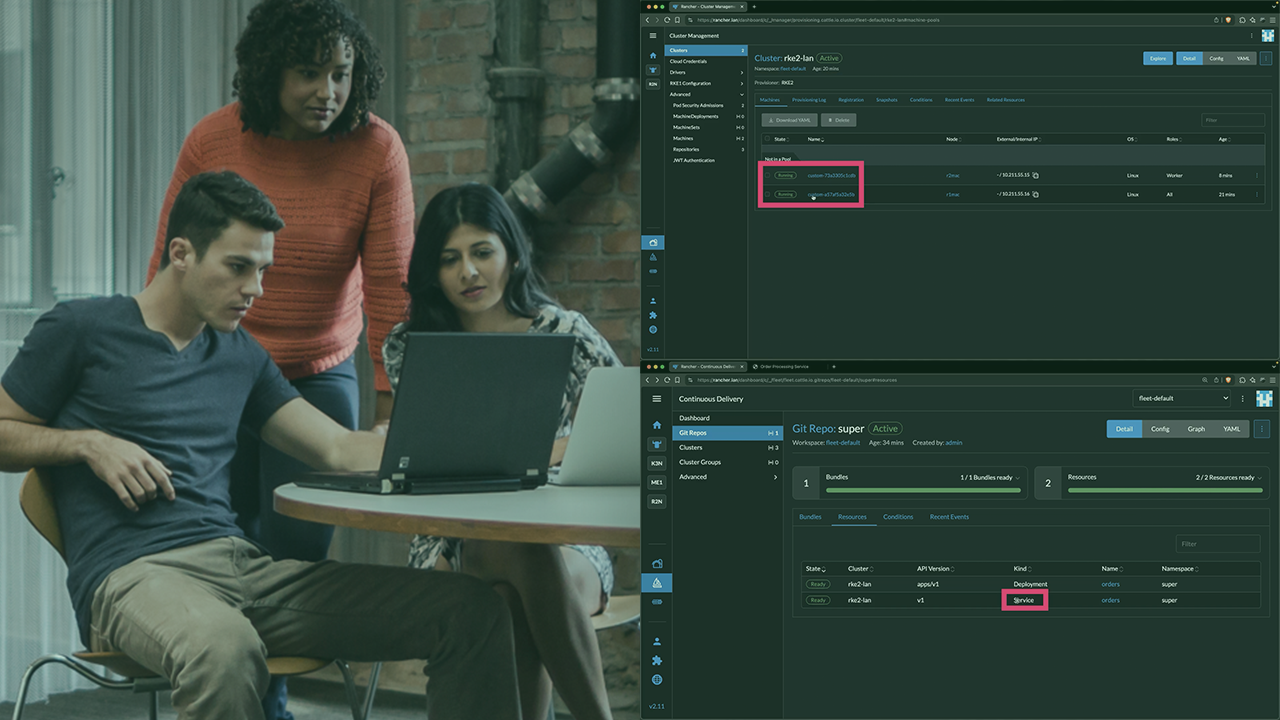Click three-dot actions button beside Git Repo YAML
This screenshot has height=720, width=1280.
(x=1261, y=429)
